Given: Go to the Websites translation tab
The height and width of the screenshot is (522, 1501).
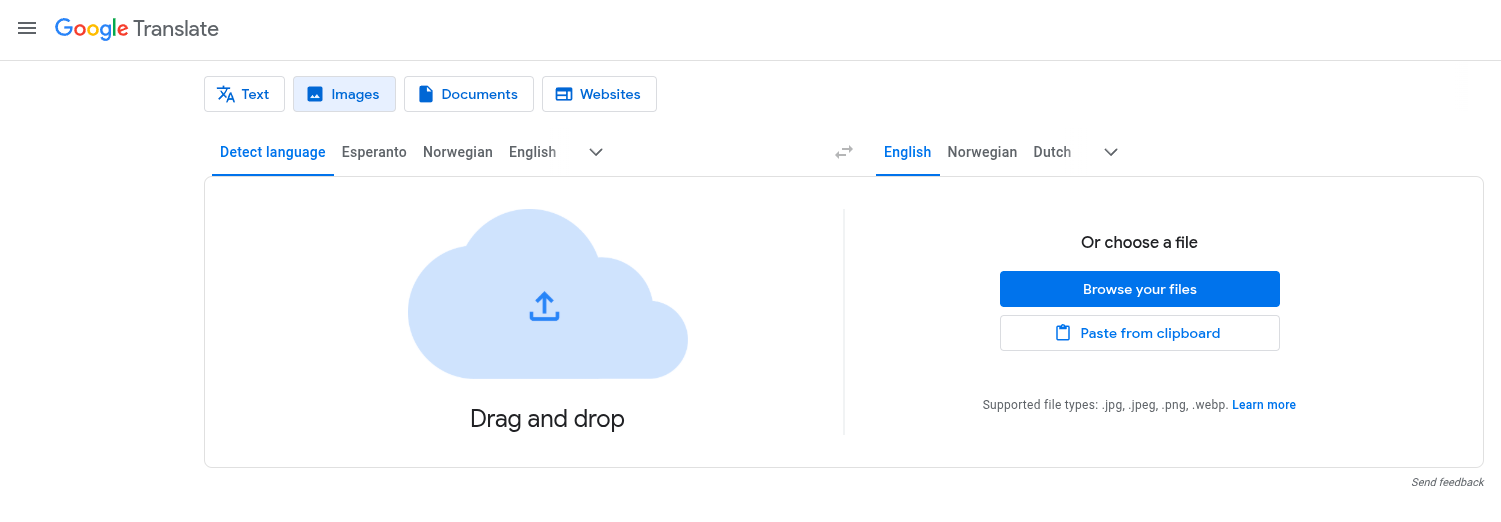Looking at the screenshot, I should [599, 94].
